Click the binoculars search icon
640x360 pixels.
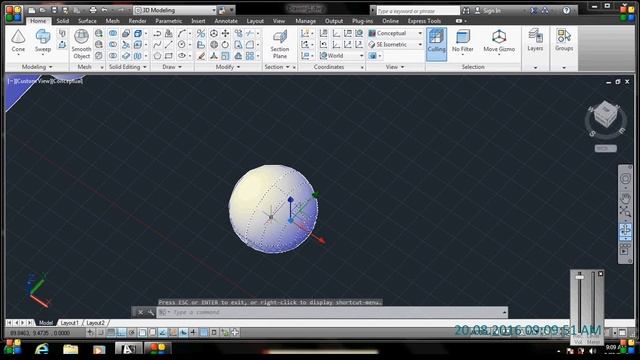coord(466,11)
